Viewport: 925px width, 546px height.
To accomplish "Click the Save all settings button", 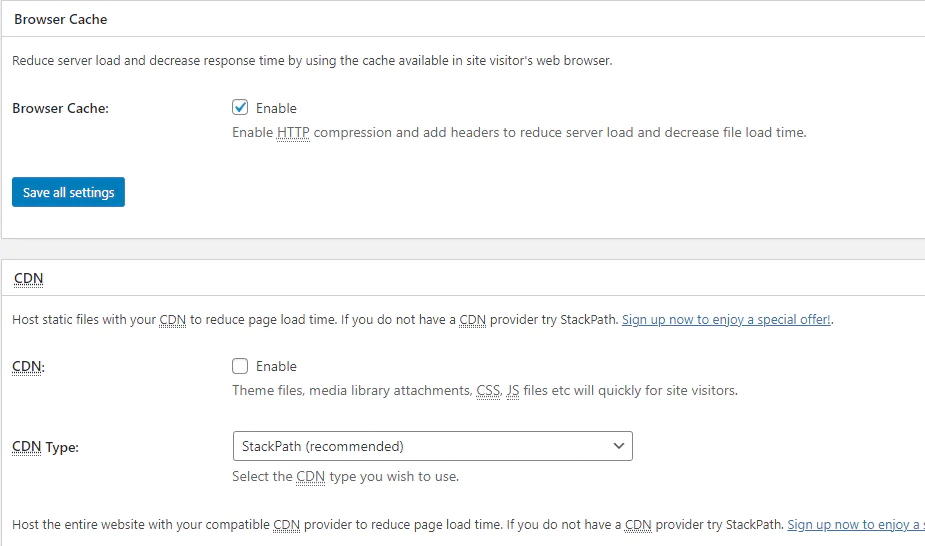I will click(68, 192).
